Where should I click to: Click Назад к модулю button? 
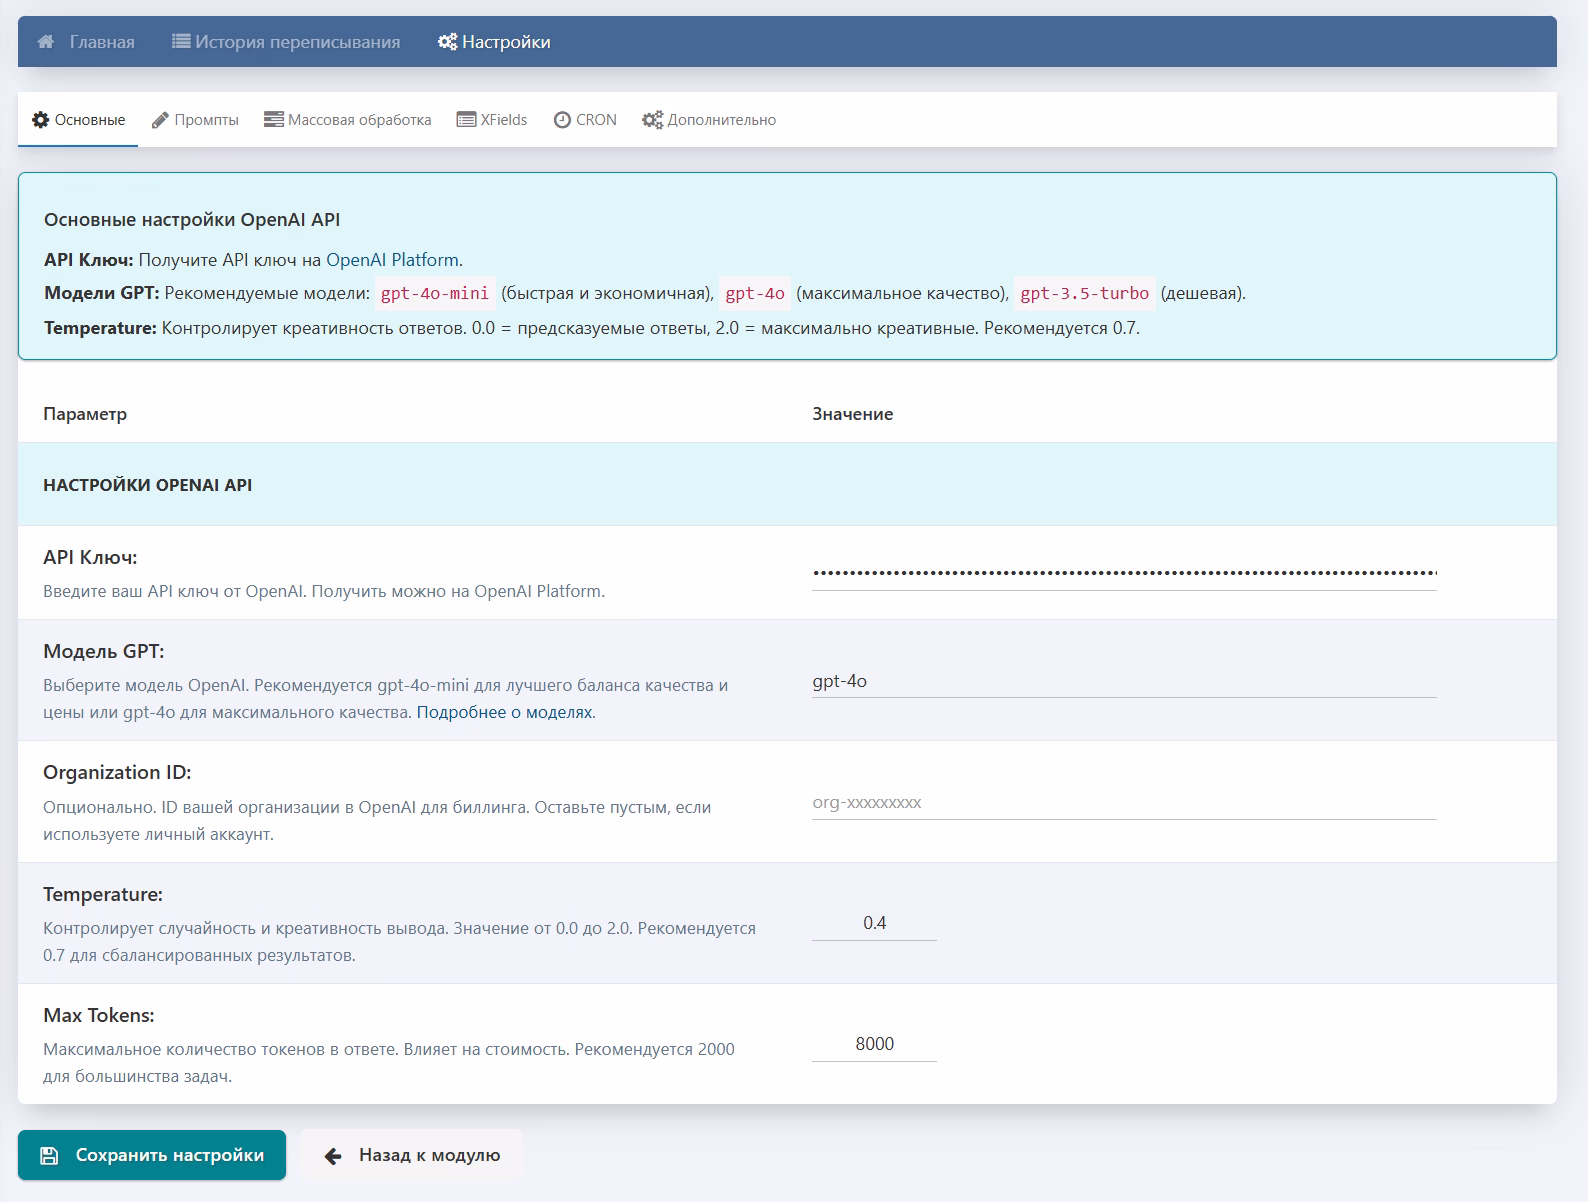(x=412, y=1156)
